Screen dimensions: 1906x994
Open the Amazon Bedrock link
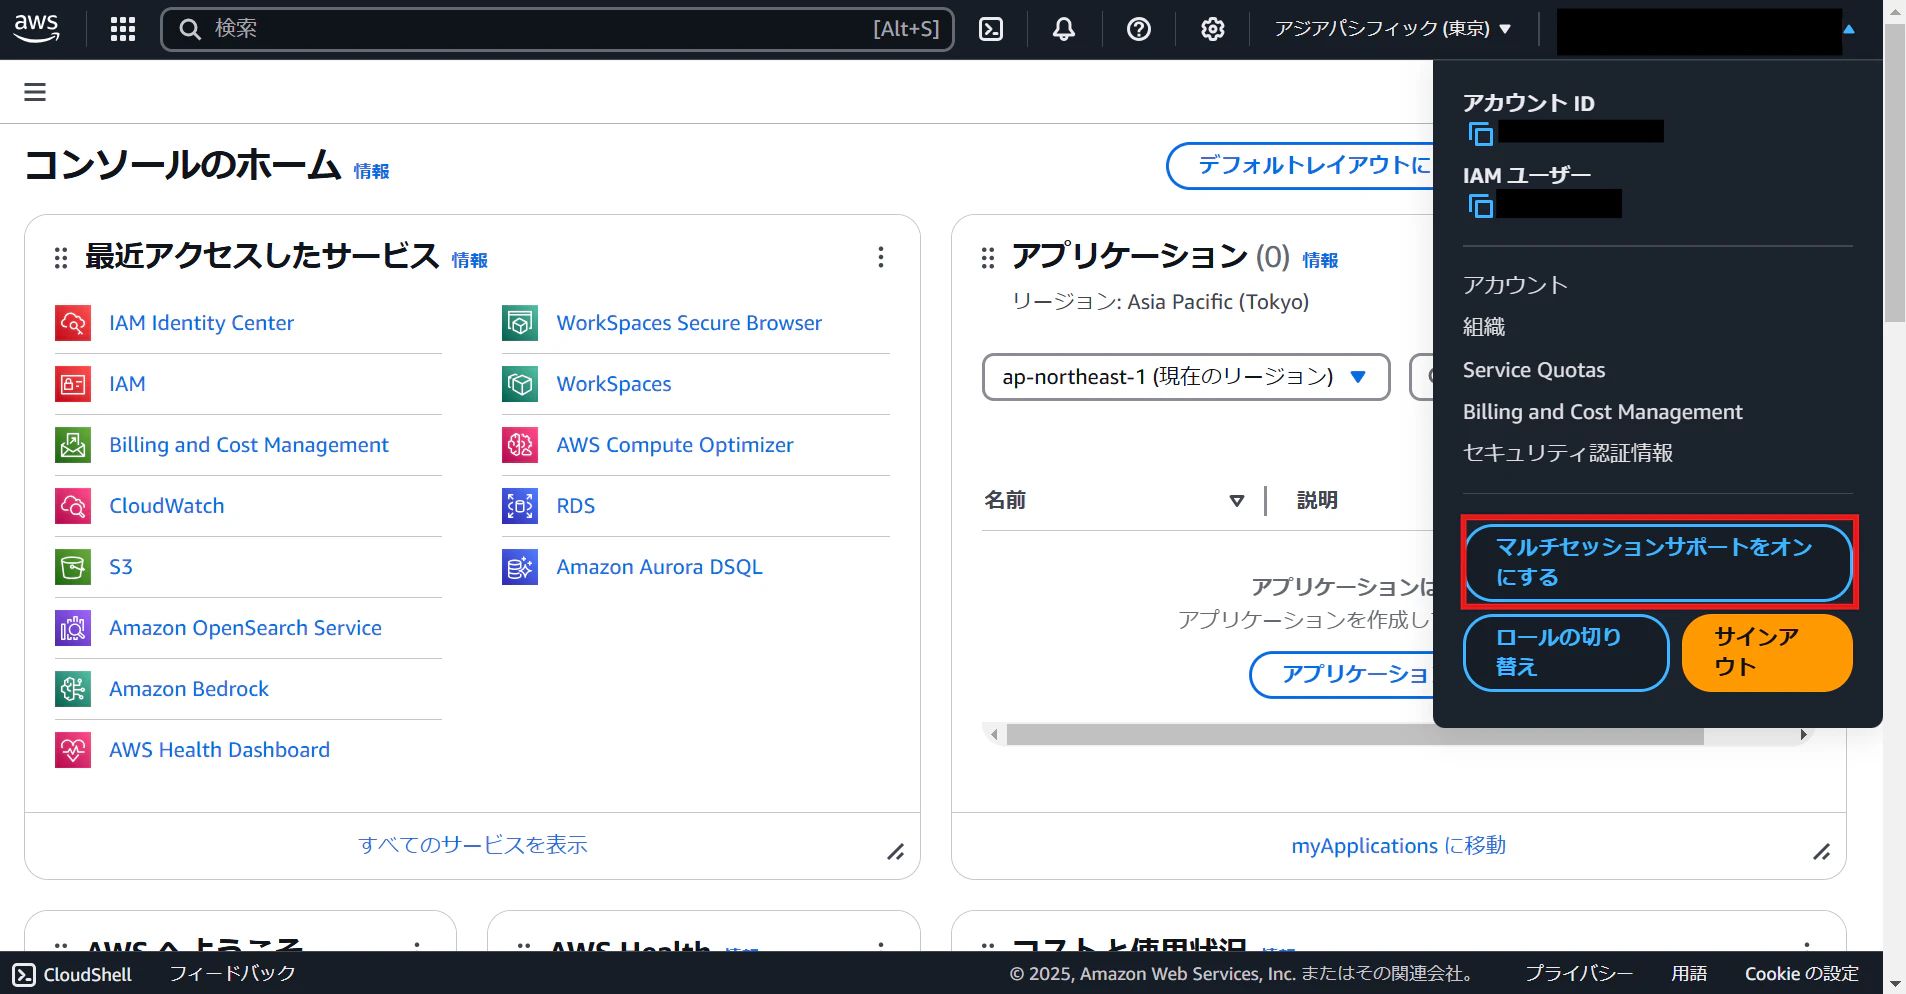[x=189, y=689]
